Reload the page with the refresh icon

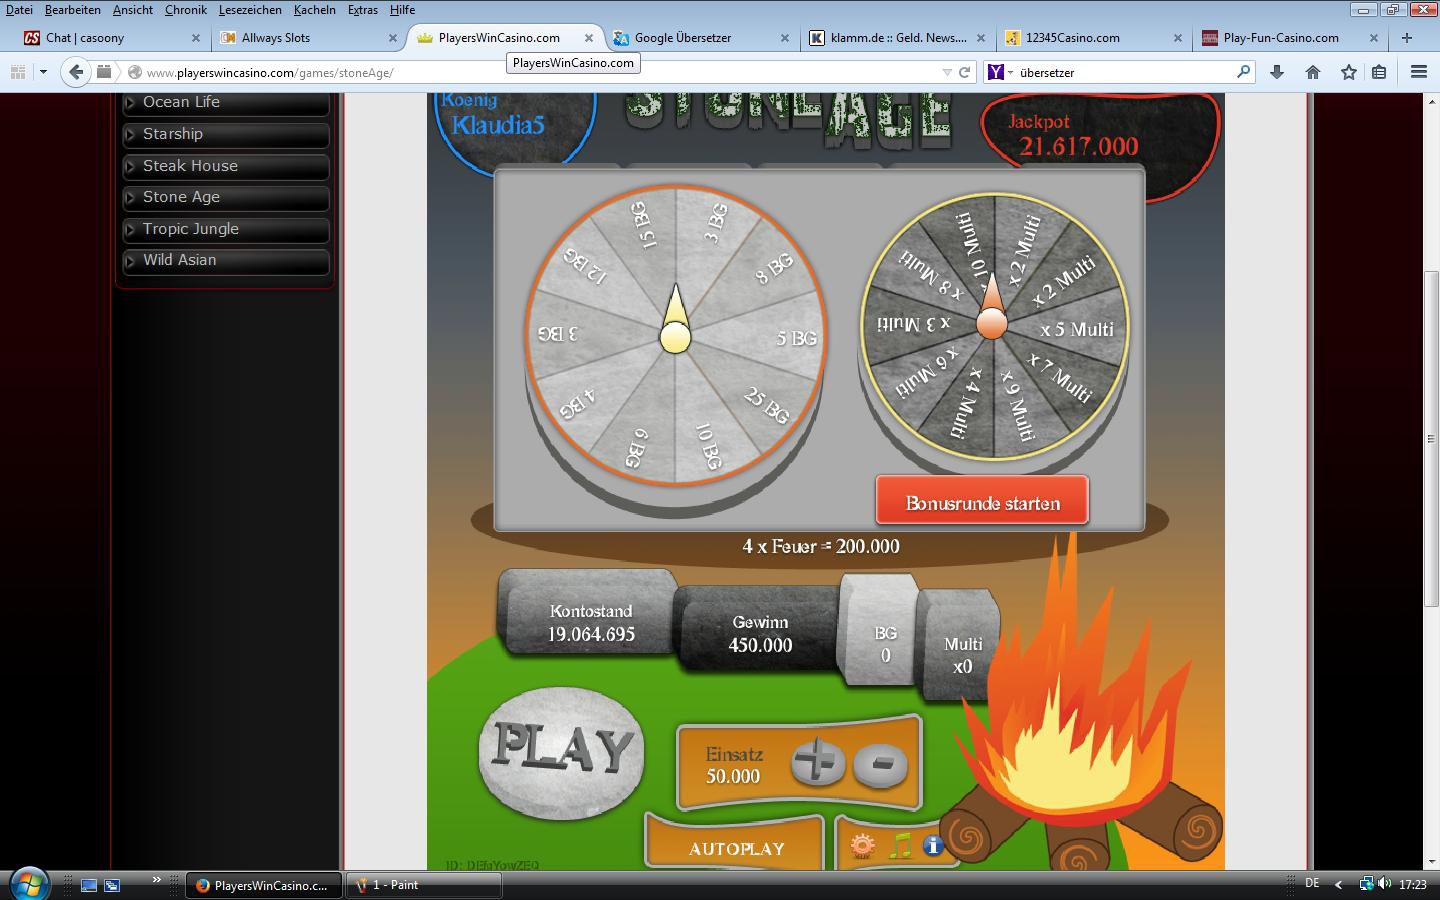(x=964, y=72)
